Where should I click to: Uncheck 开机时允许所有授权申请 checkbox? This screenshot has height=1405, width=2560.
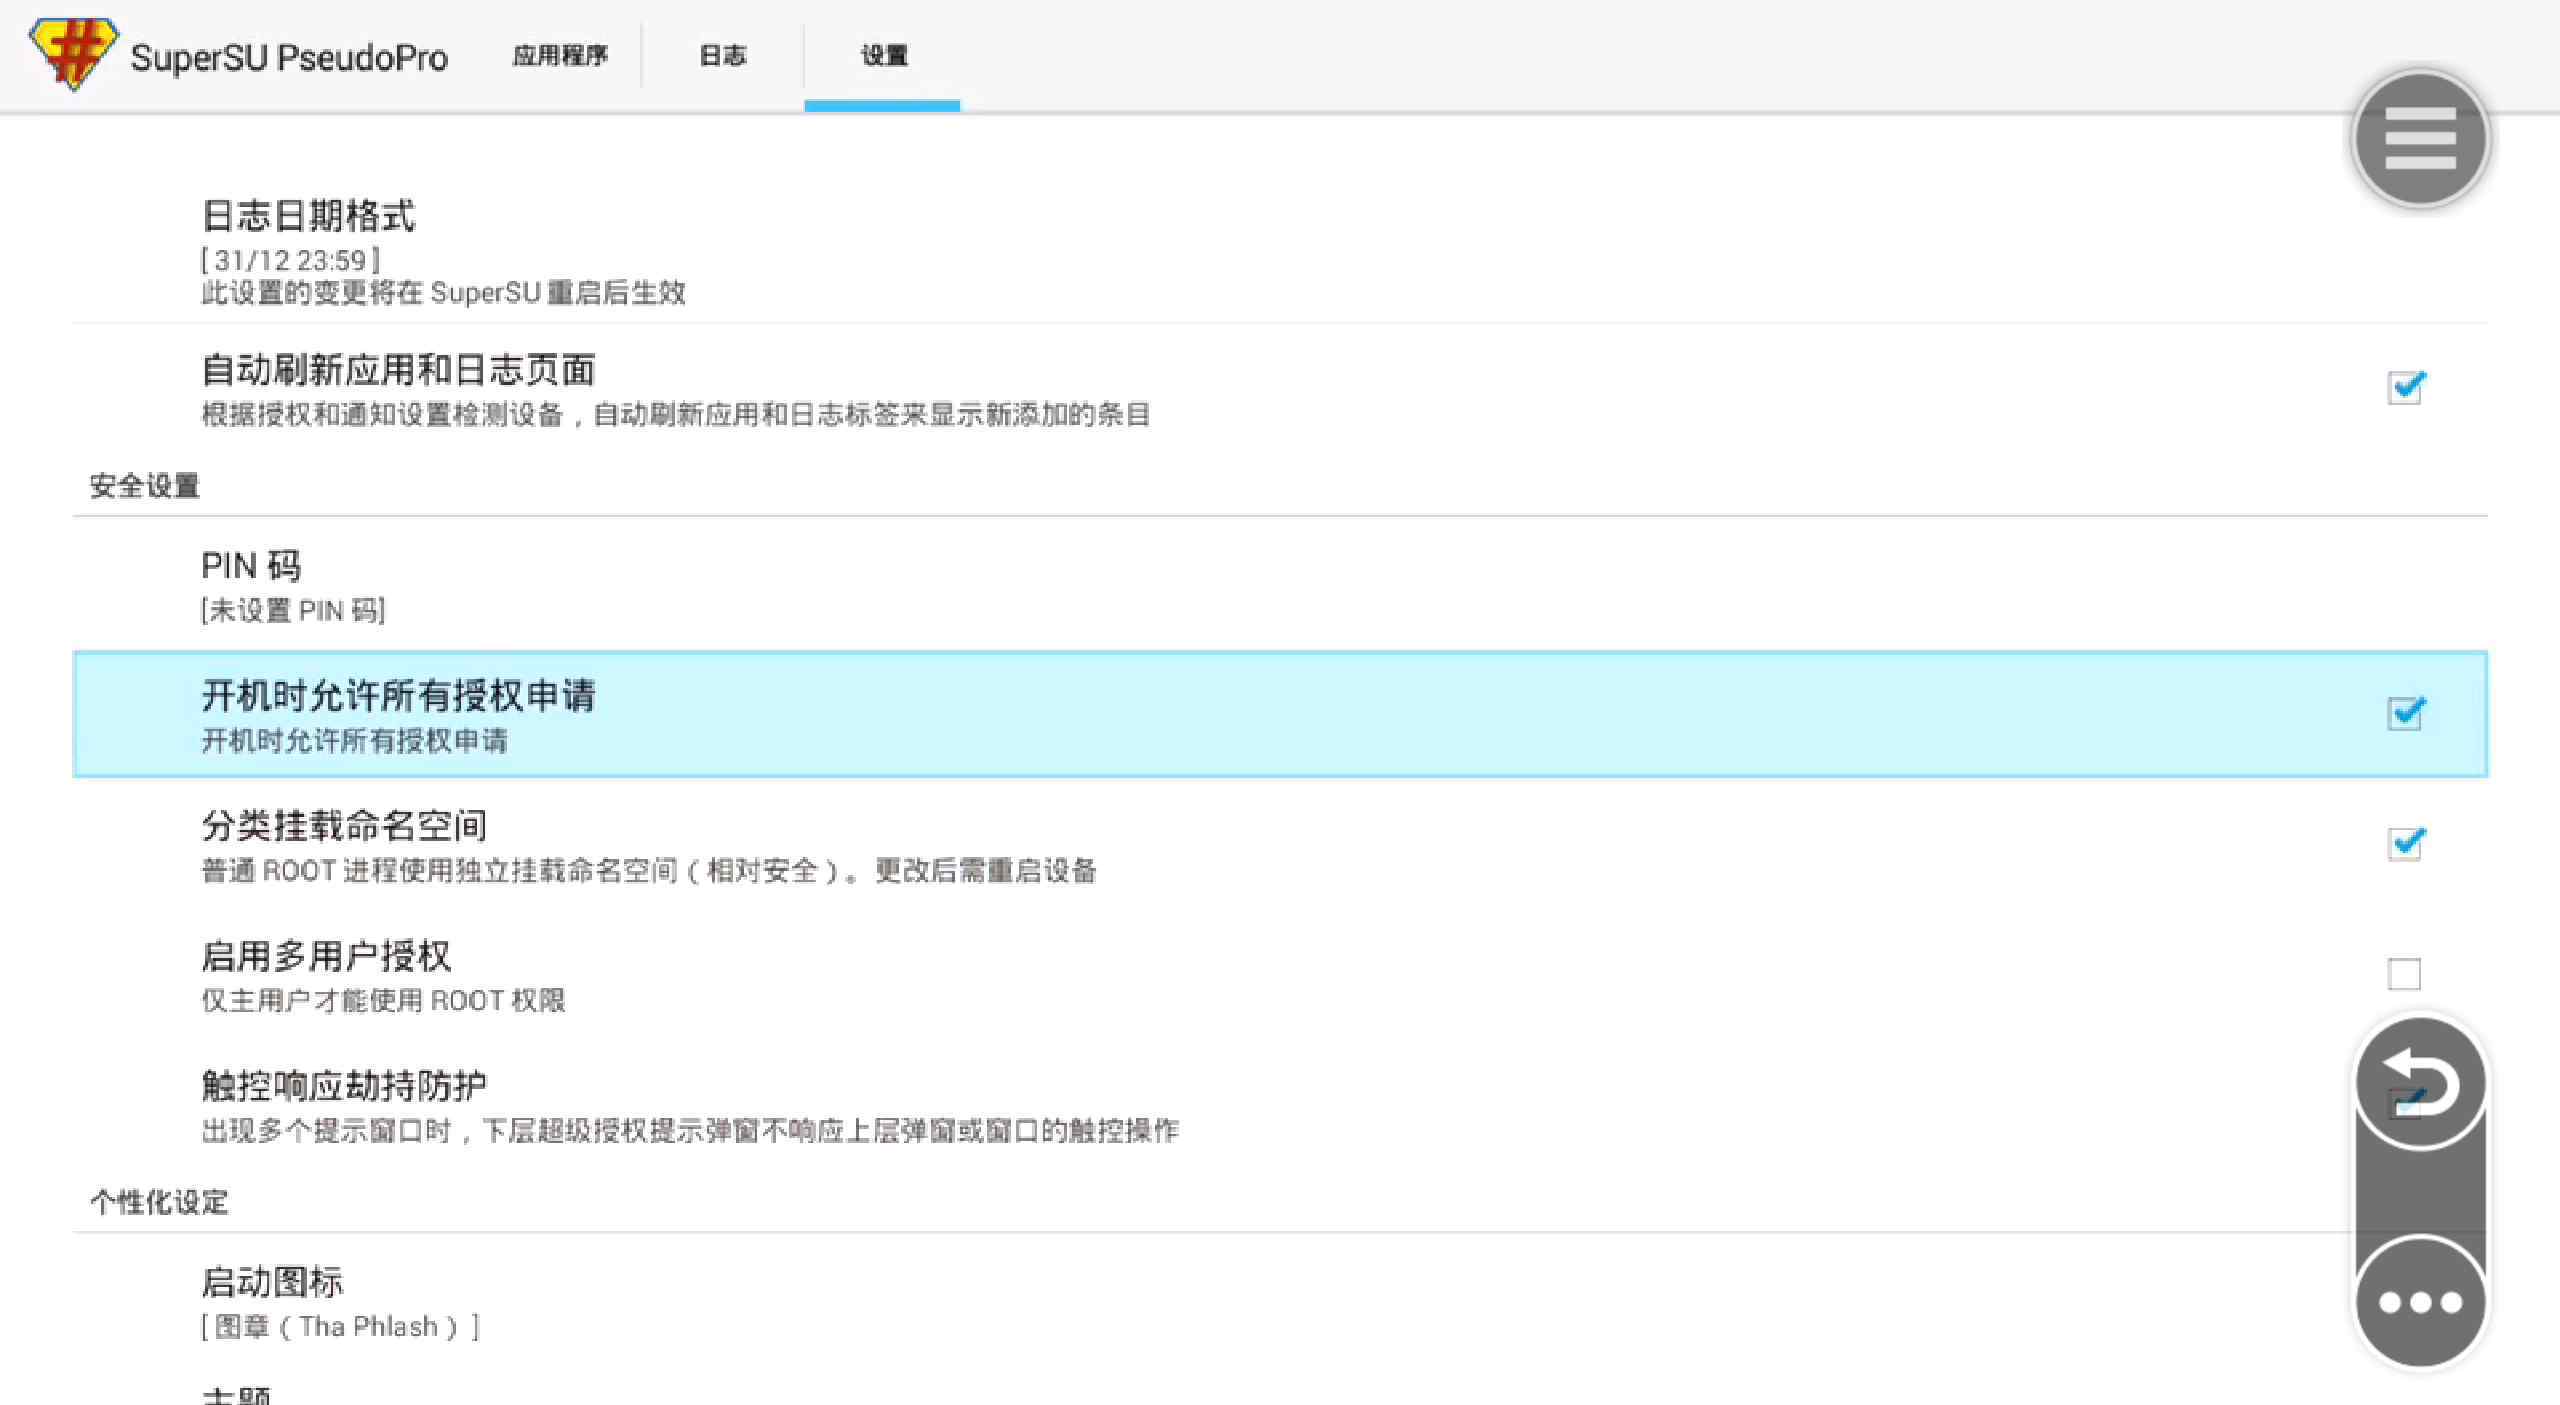coord(2405,713)
